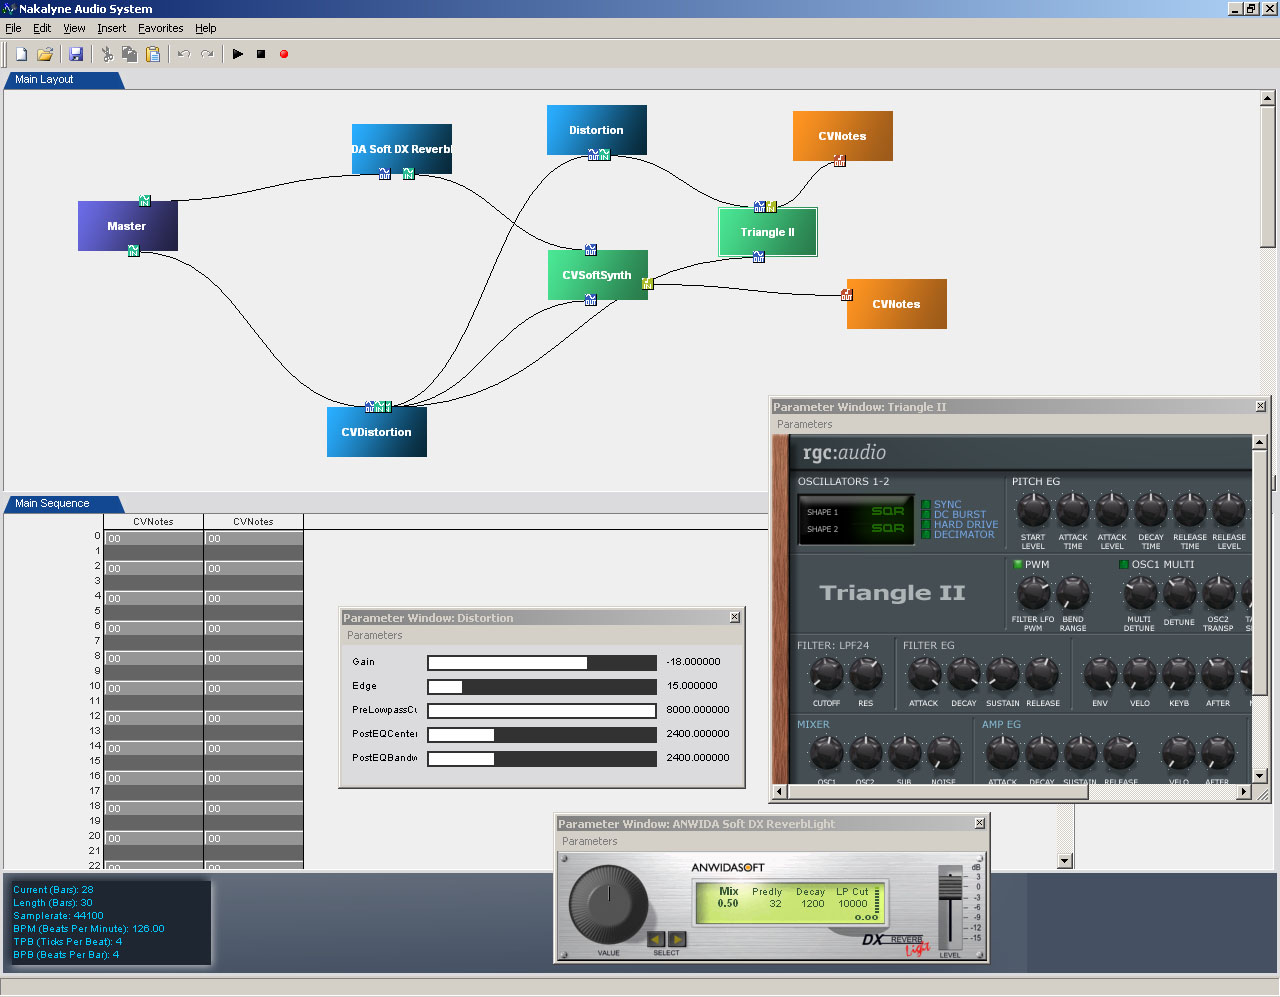The height and width of the screenshot is (997, 1280).
Task: Open the Insert menu
Action: [112, 28]
